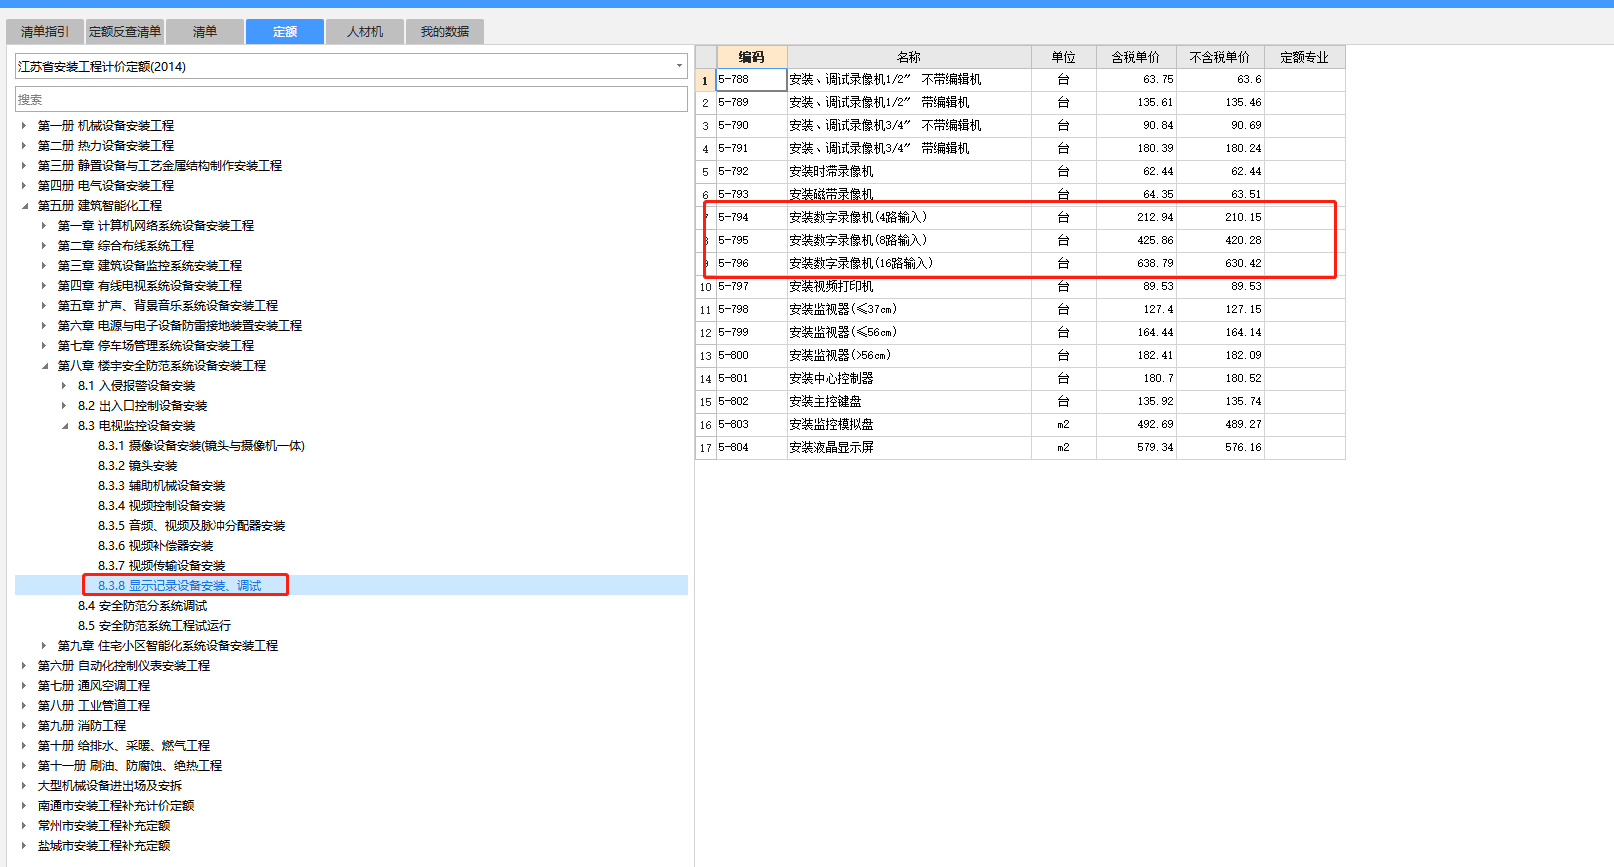This screenshot has height=867, width=1614.
Task: Expand 8.1 入侵报警设备安装
Action: [x=64, y=386]
